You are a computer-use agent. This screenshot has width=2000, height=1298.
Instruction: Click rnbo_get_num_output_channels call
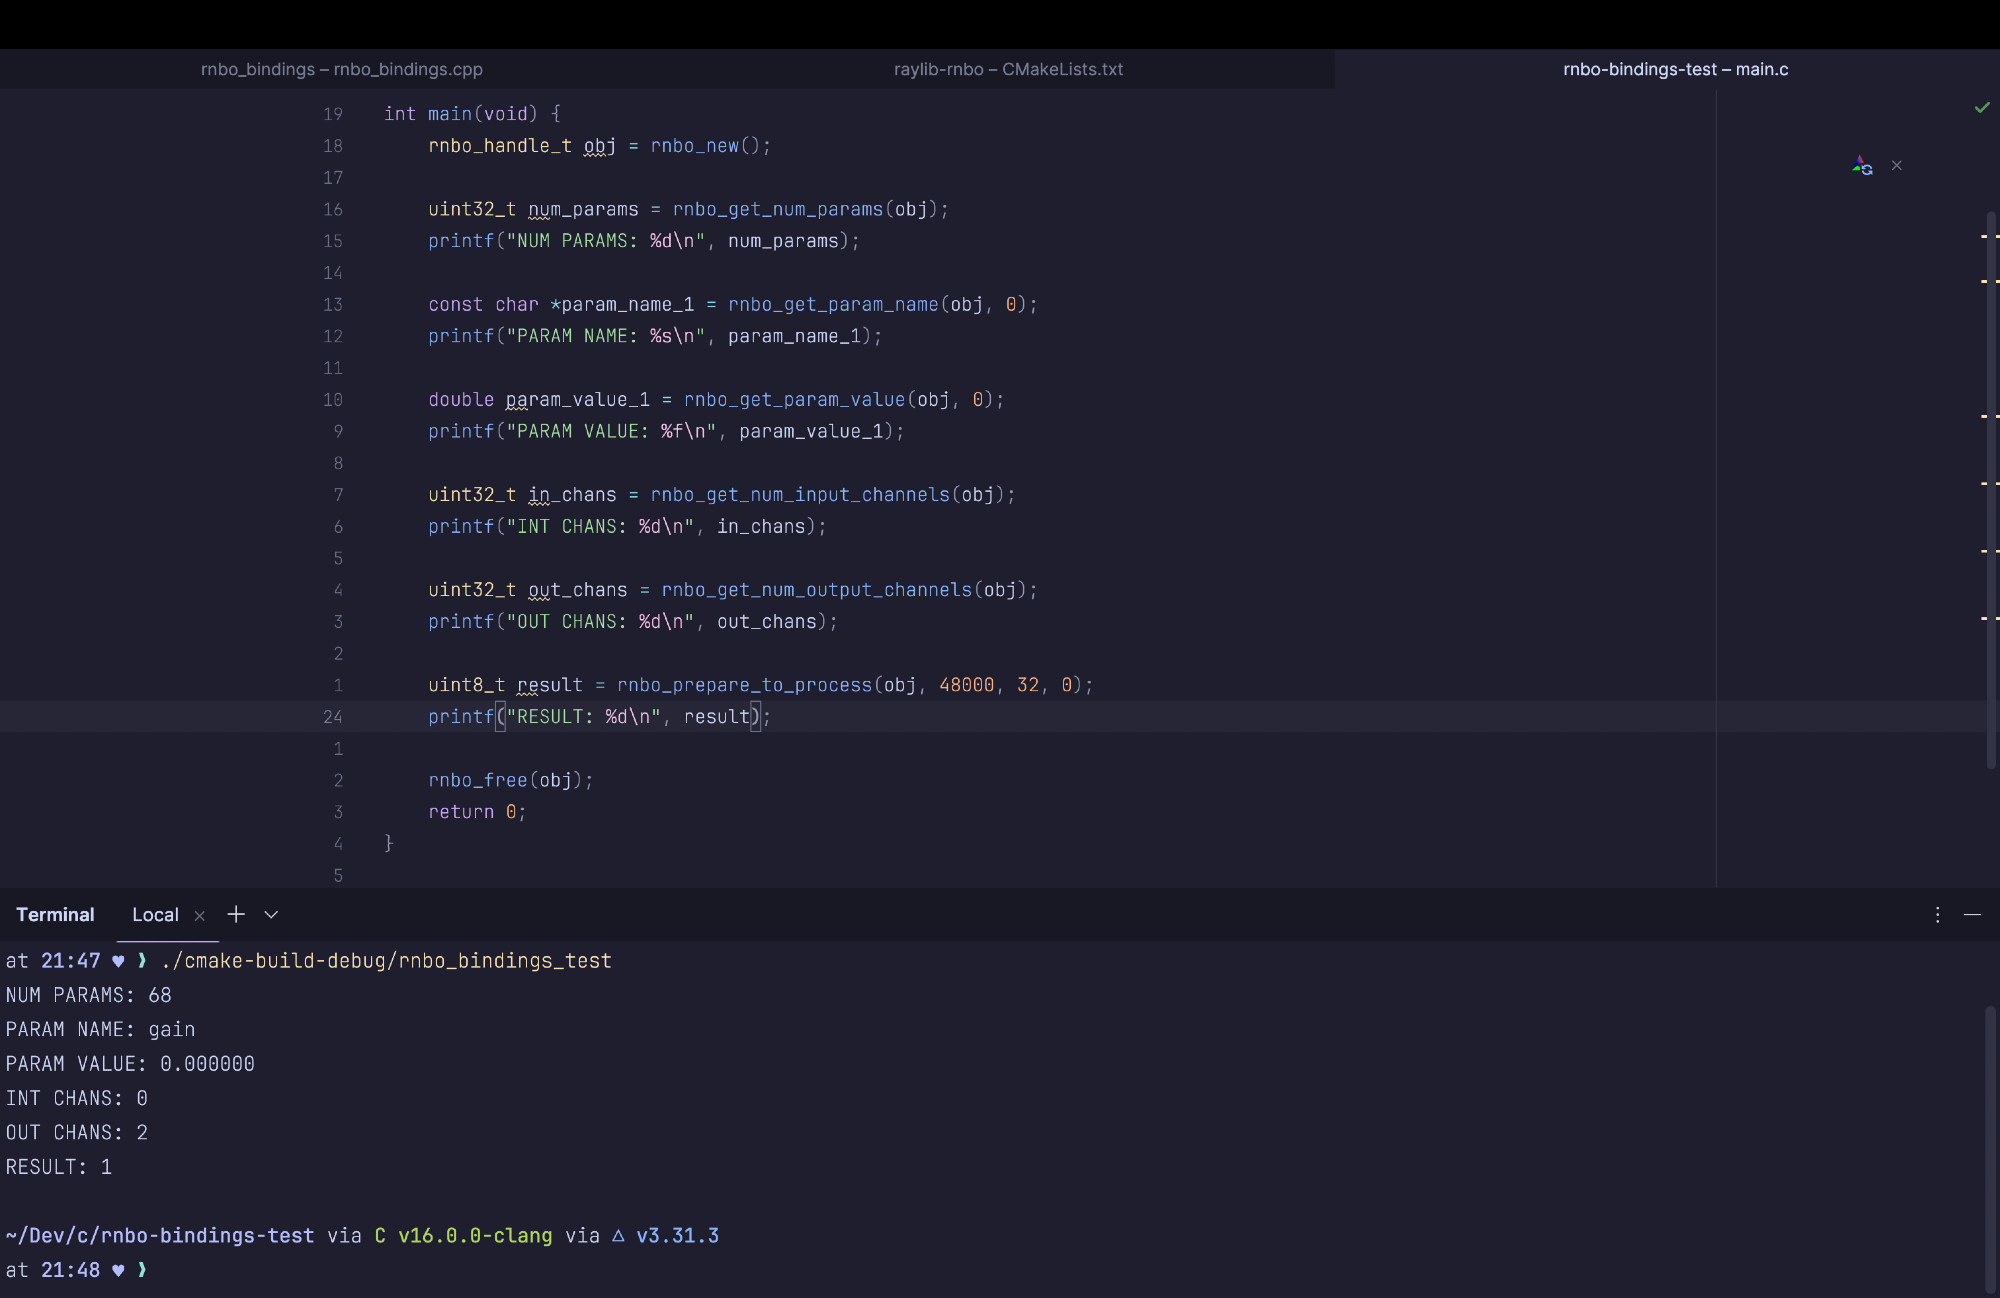tap(816, 589)
